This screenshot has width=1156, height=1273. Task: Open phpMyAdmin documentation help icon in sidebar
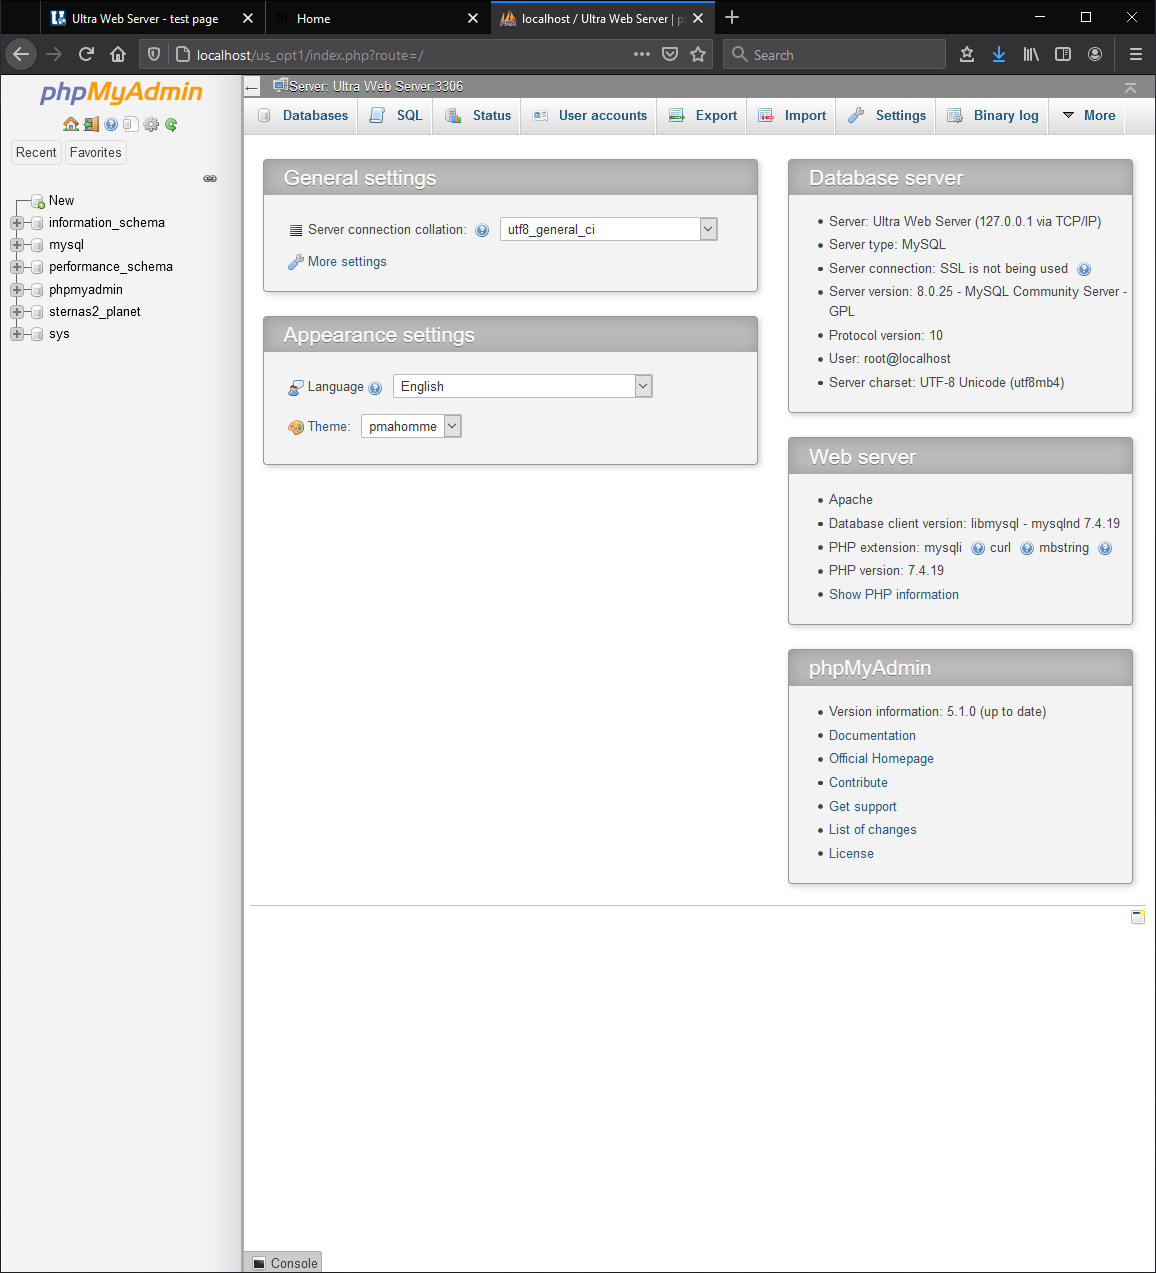tap(111, 124)
